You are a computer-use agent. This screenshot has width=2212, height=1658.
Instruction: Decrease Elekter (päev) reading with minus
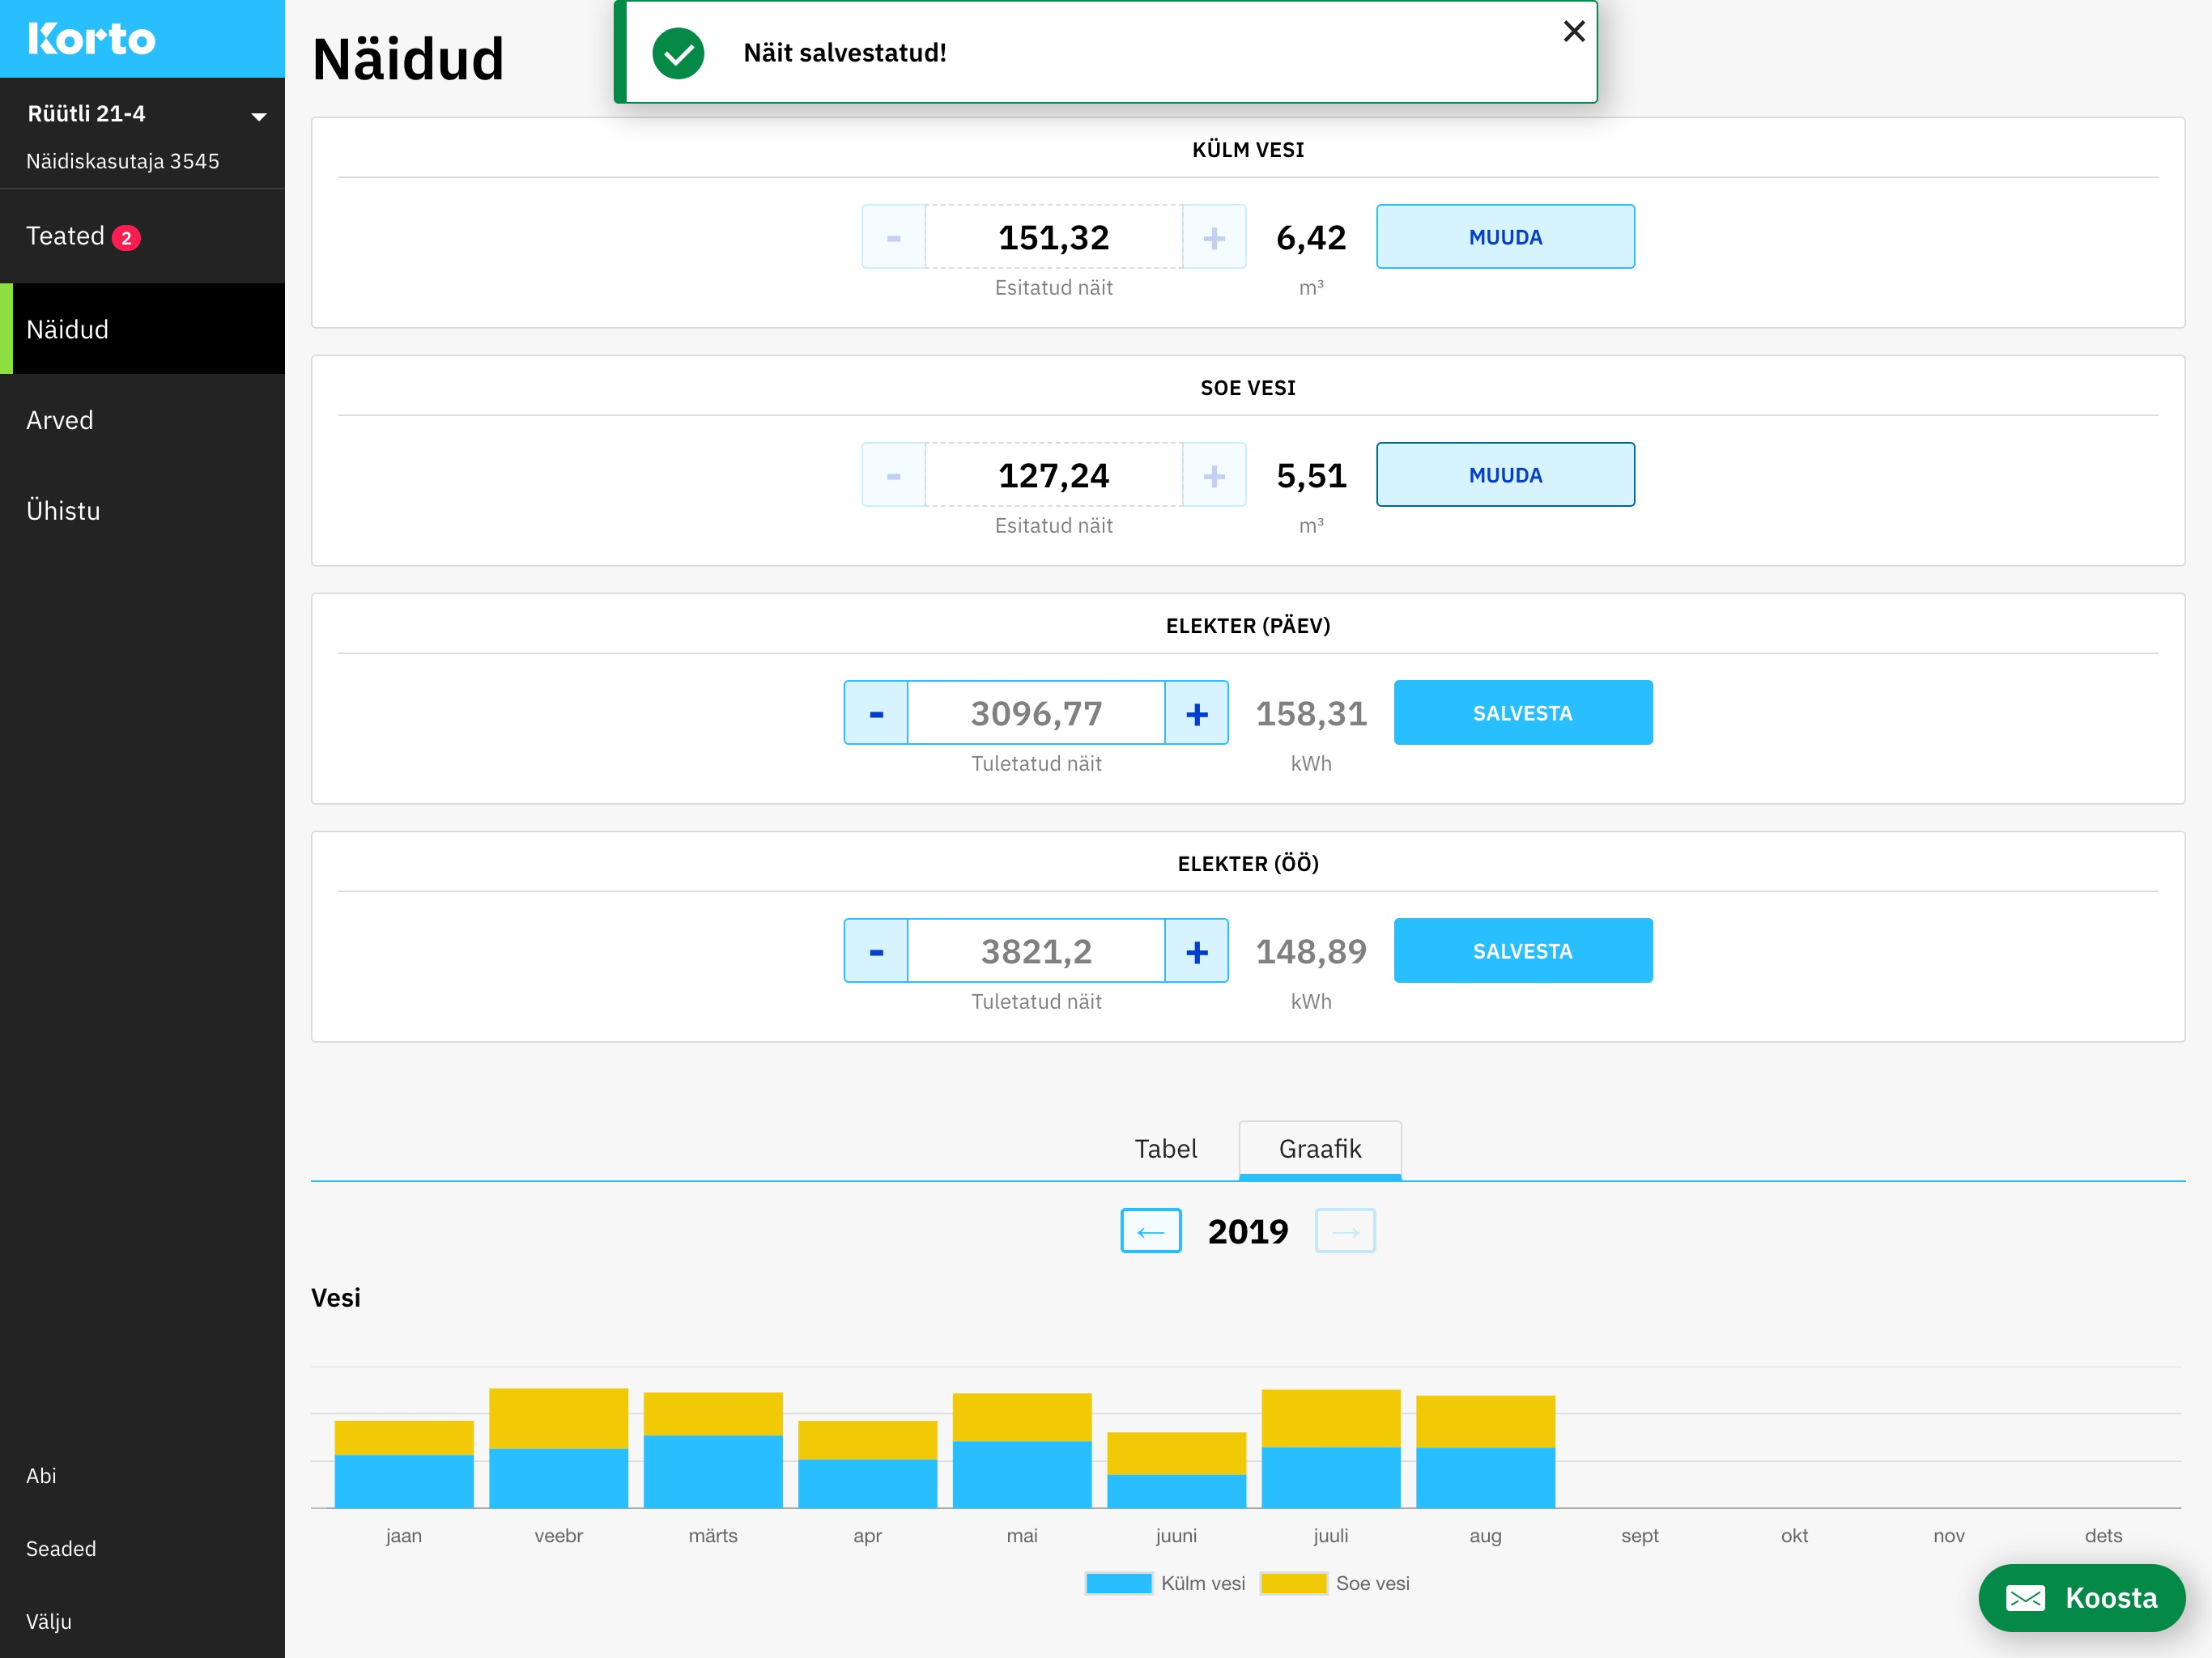pos(876,713)
